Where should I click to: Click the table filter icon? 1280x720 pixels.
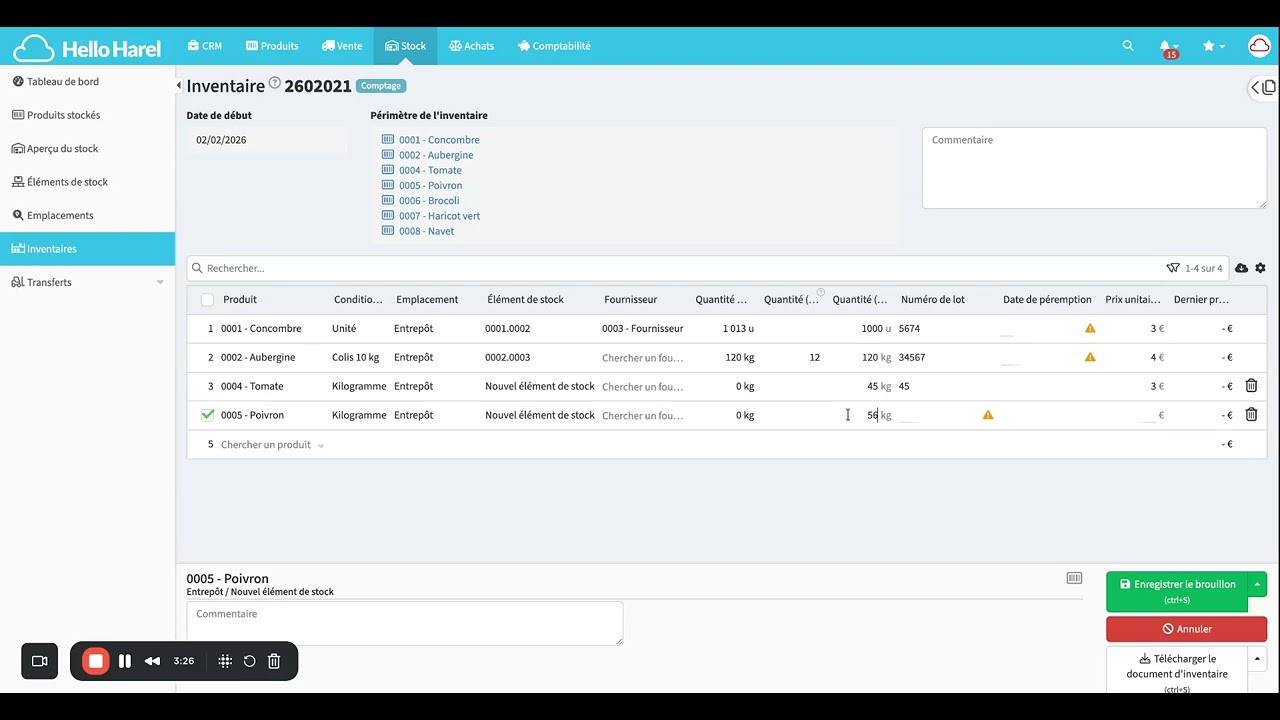(x=1173, y=268)
